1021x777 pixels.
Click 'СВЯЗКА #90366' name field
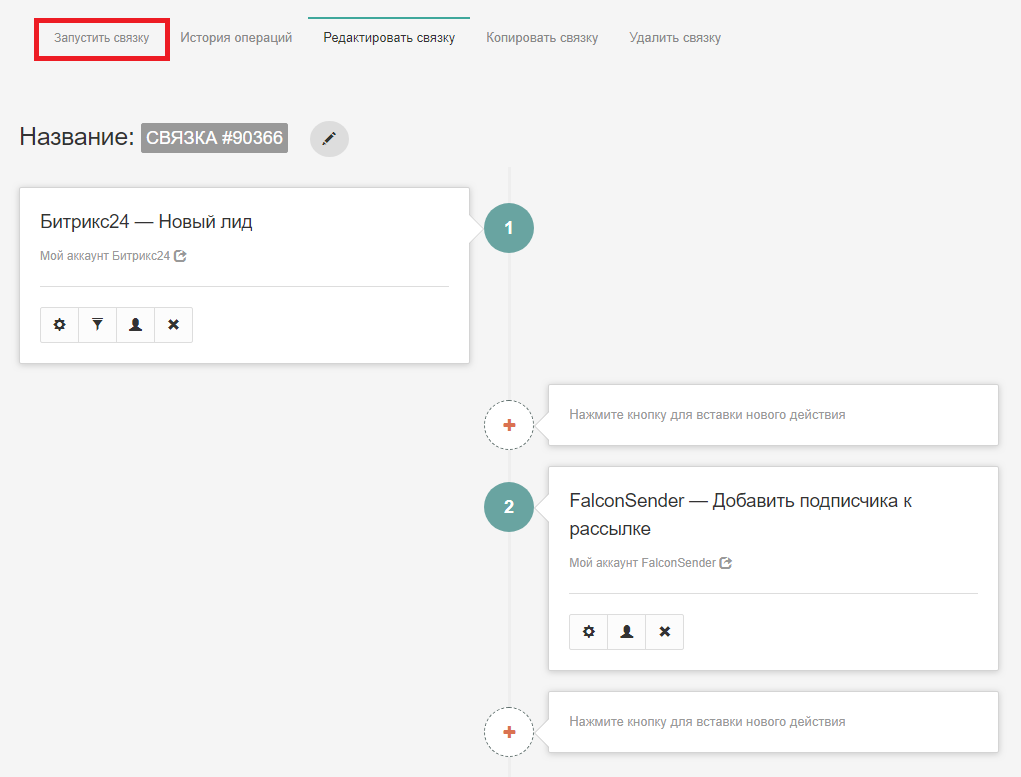point(214,138)
